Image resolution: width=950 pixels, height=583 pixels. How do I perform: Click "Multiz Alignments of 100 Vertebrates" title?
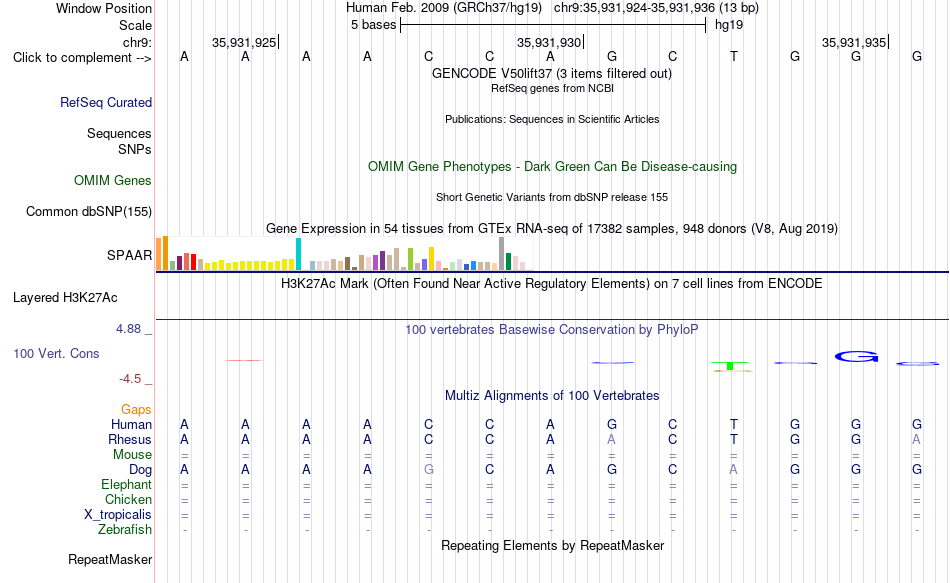(x=552, y=396)
